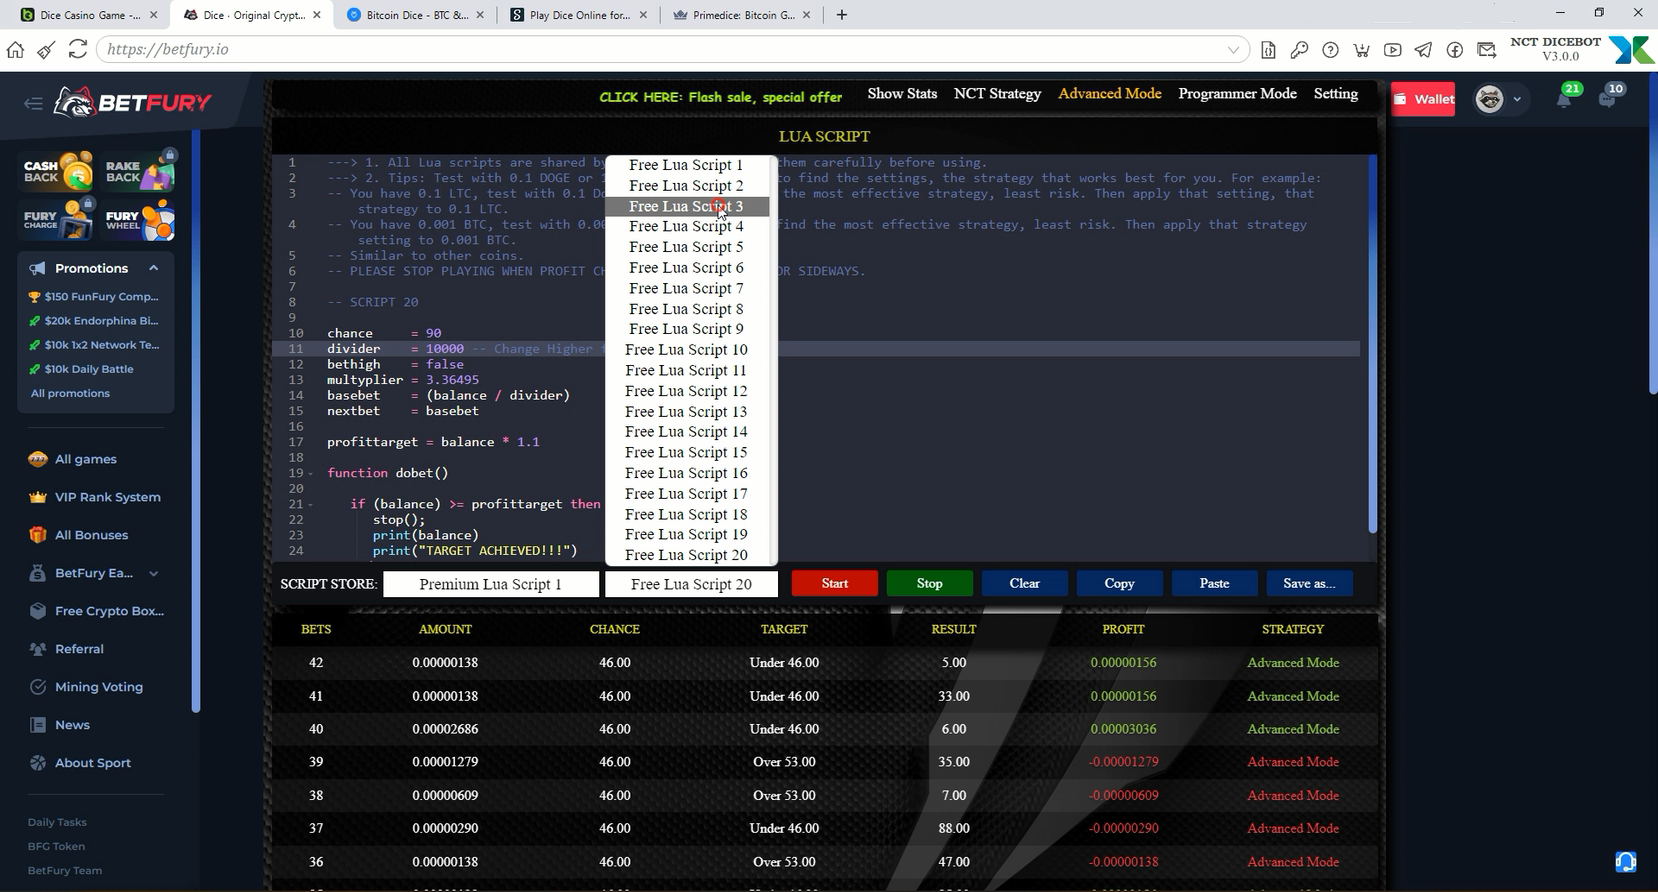The width and height of the screenshot is (1658, 892).
Task: Open the Fury Wheel promo tile
Action: coord(139,219)
